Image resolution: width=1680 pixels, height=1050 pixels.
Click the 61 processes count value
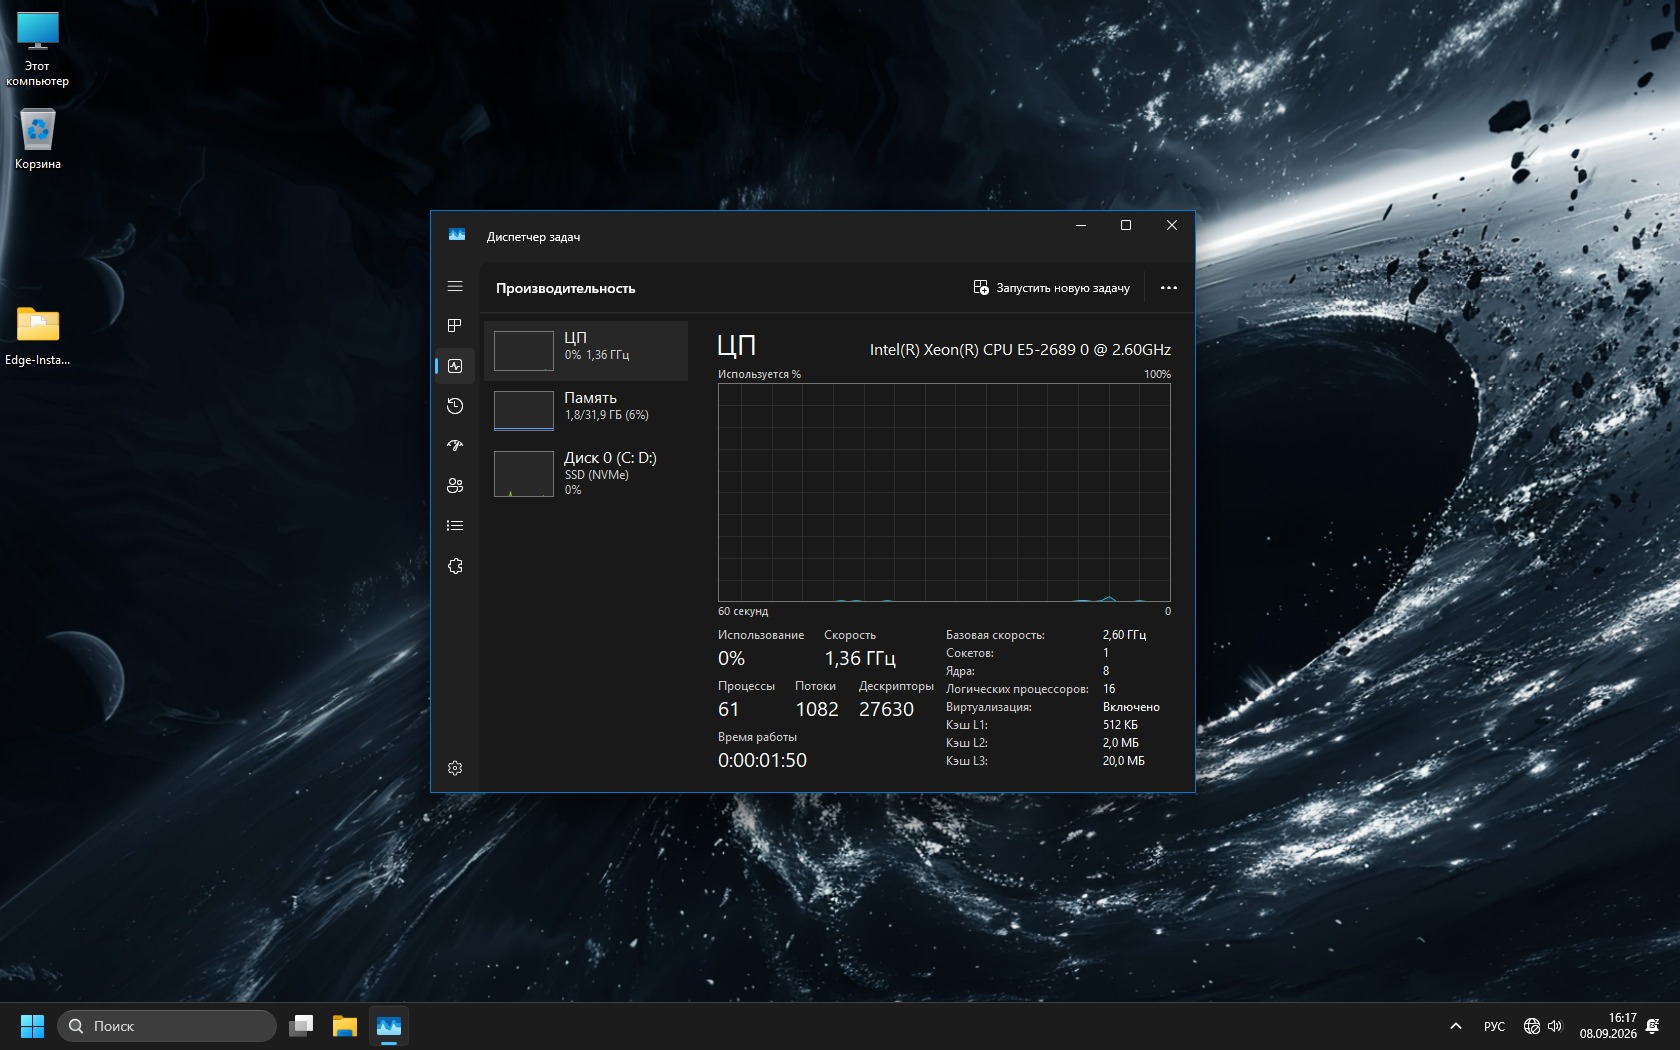tap(729, 709)
